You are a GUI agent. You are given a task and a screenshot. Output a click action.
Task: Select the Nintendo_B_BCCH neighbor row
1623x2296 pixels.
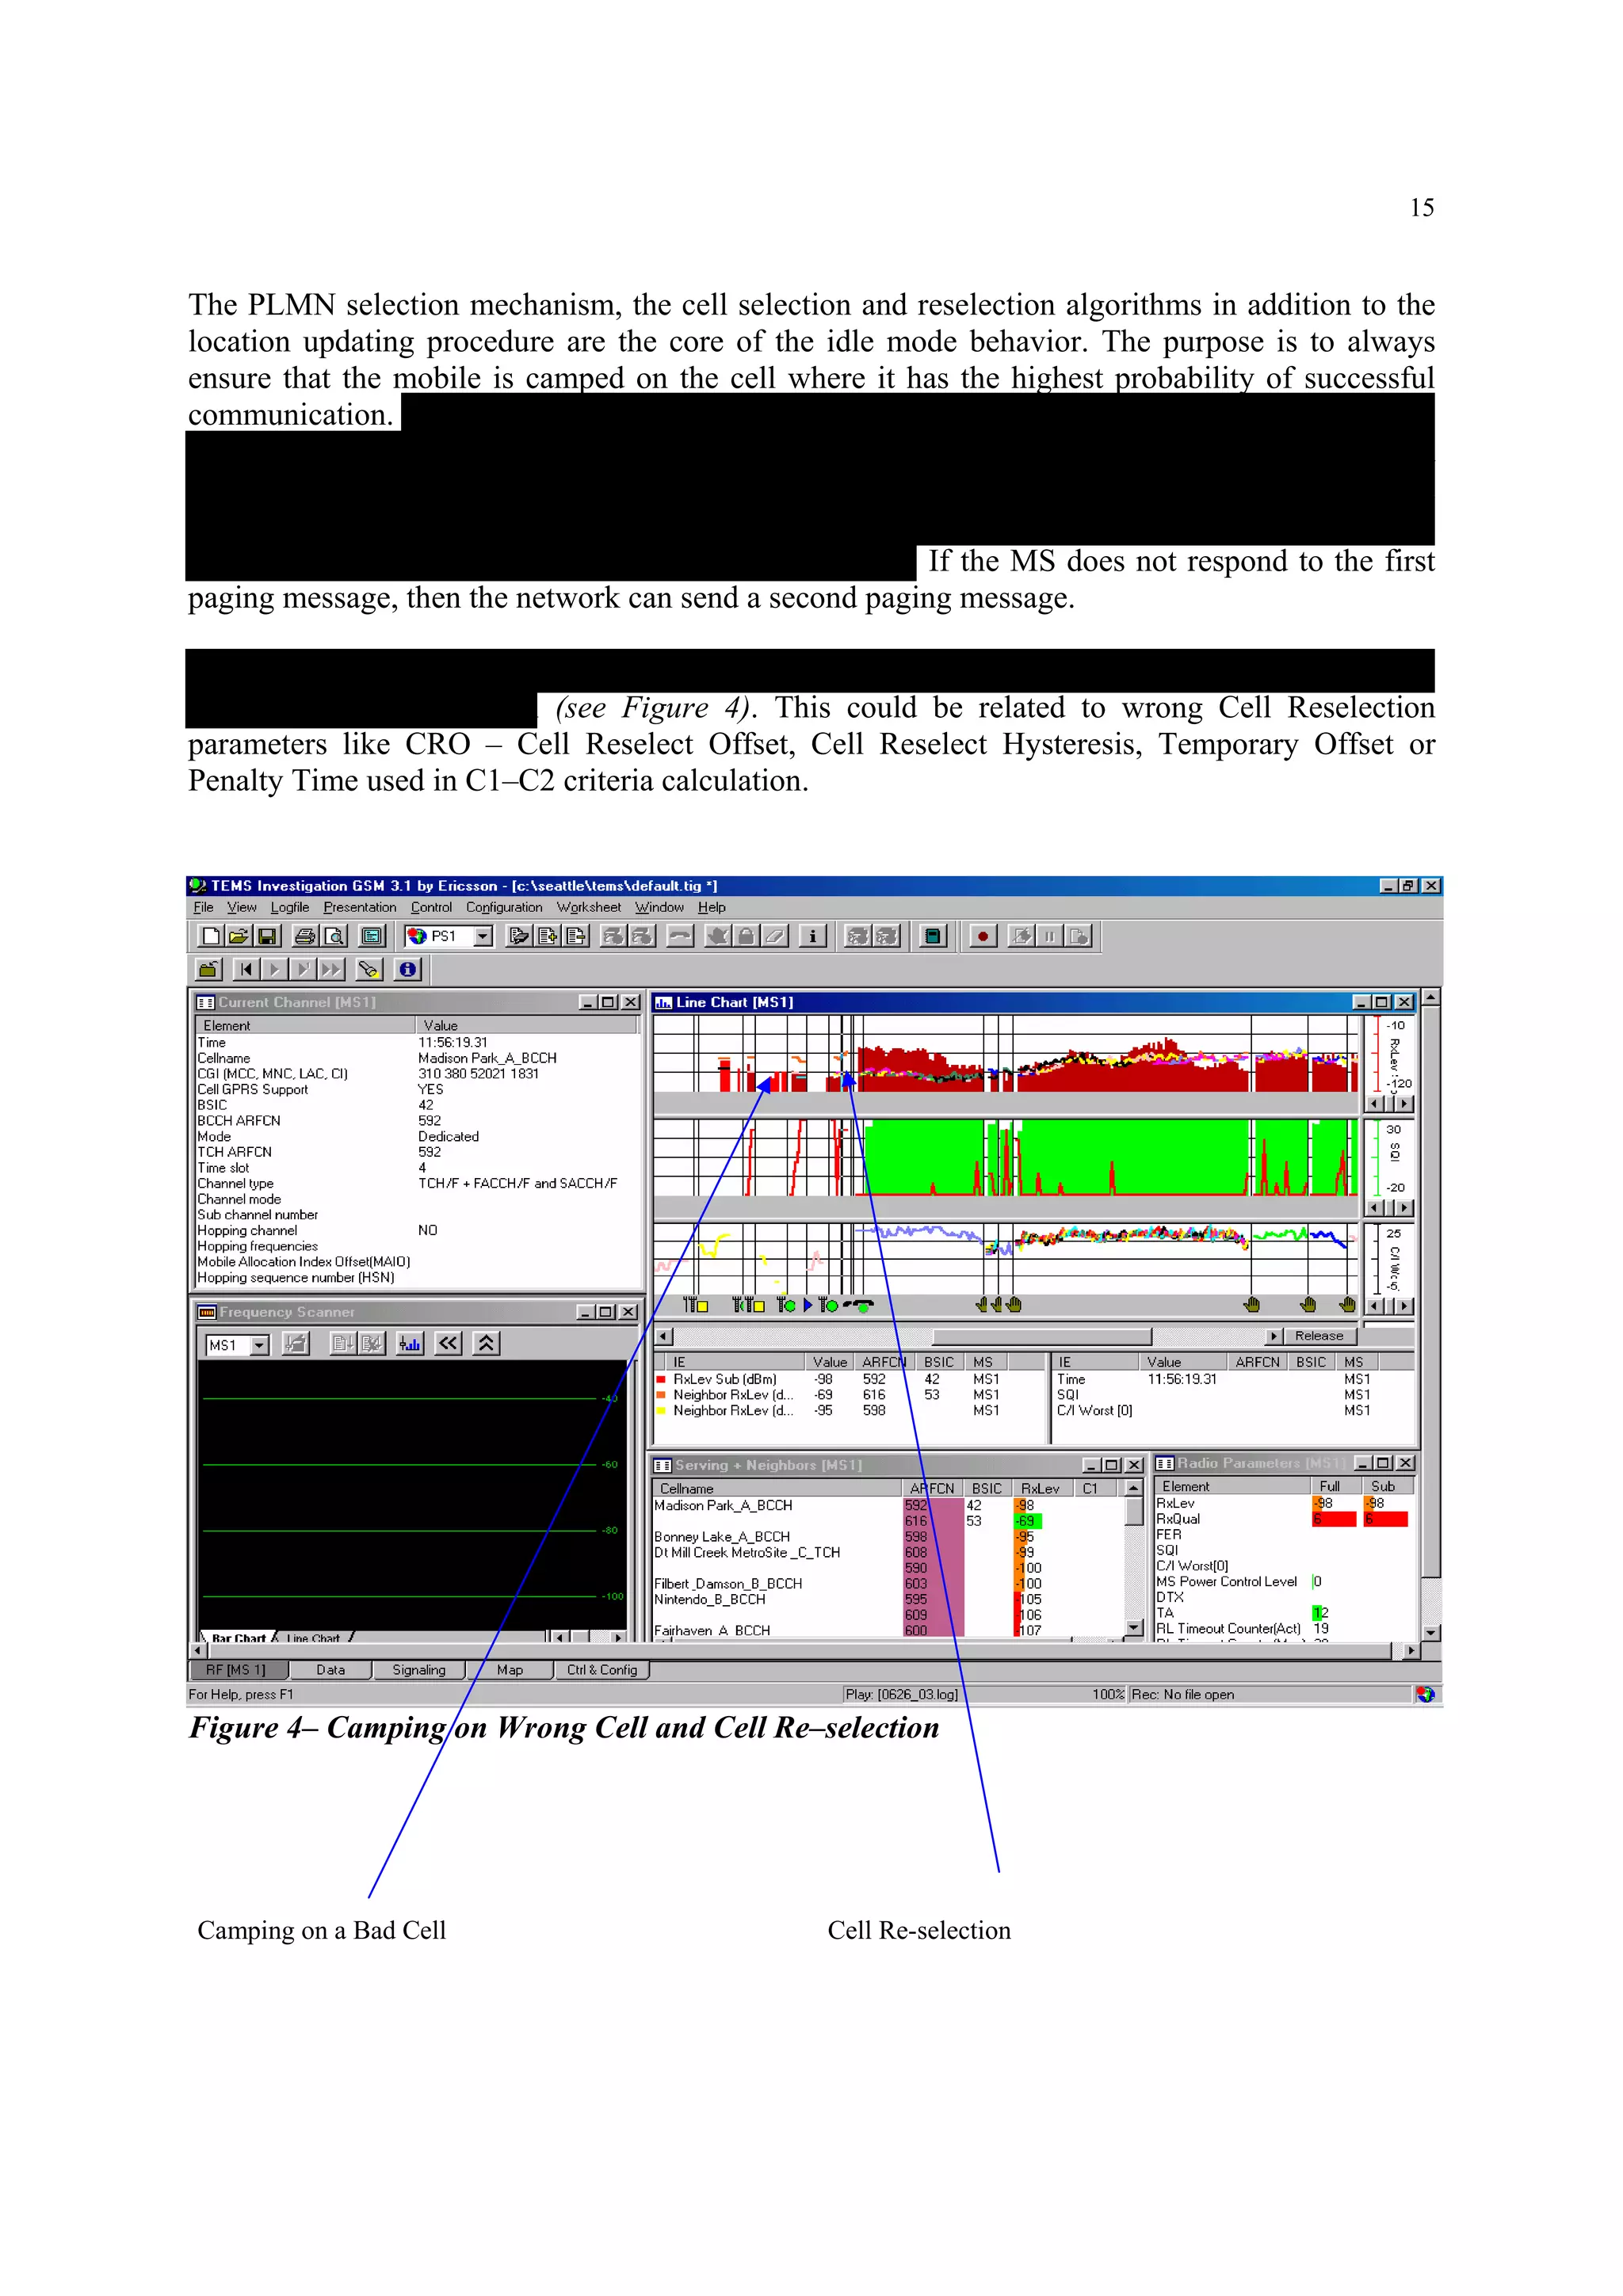click(888, 1599)
